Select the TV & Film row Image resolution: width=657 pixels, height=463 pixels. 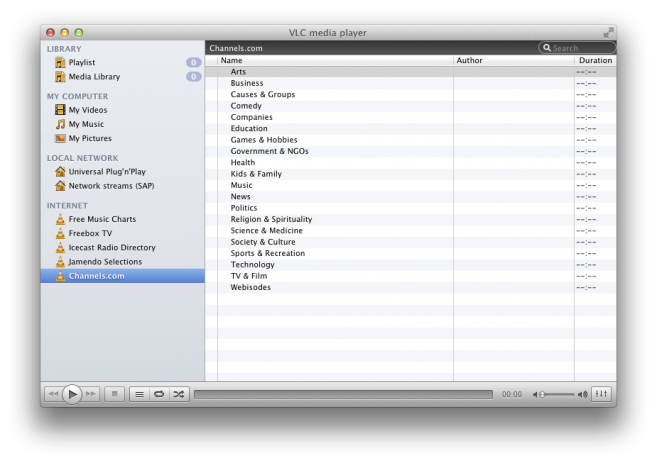coord(411,276)
